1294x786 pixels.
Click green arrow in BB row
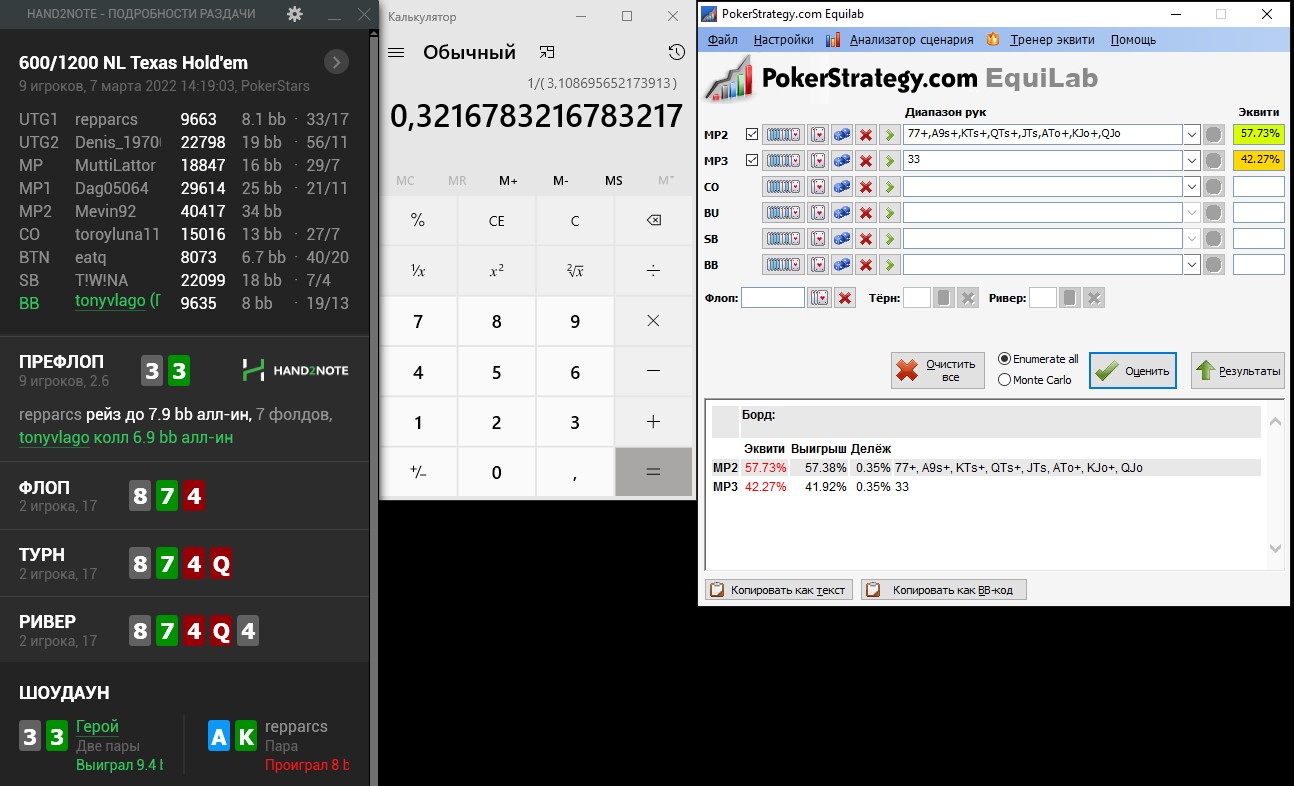[889, 265]
